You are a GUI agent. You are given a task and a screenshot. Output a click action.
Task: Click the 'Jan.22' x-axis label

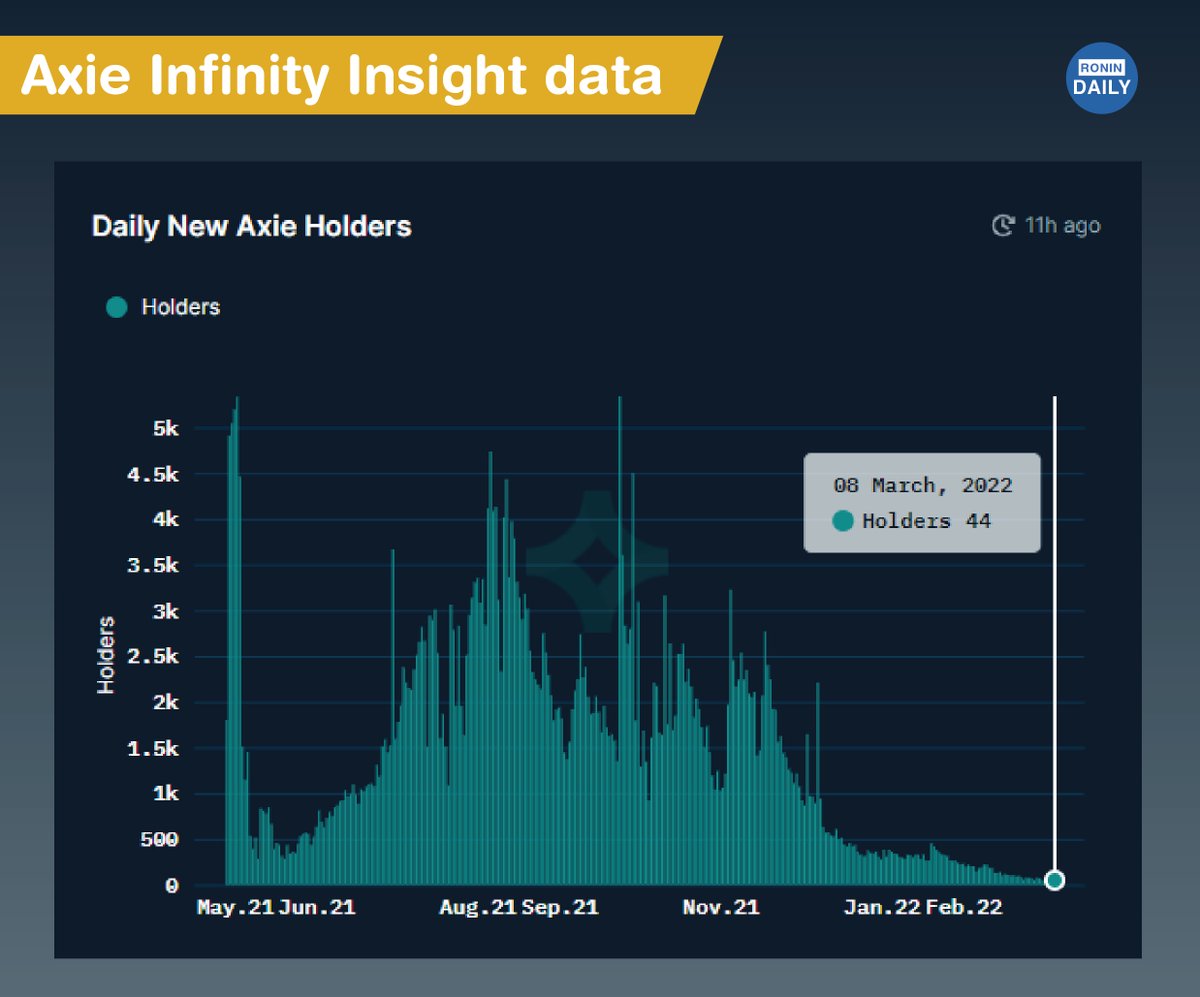(x=882, y=908)
